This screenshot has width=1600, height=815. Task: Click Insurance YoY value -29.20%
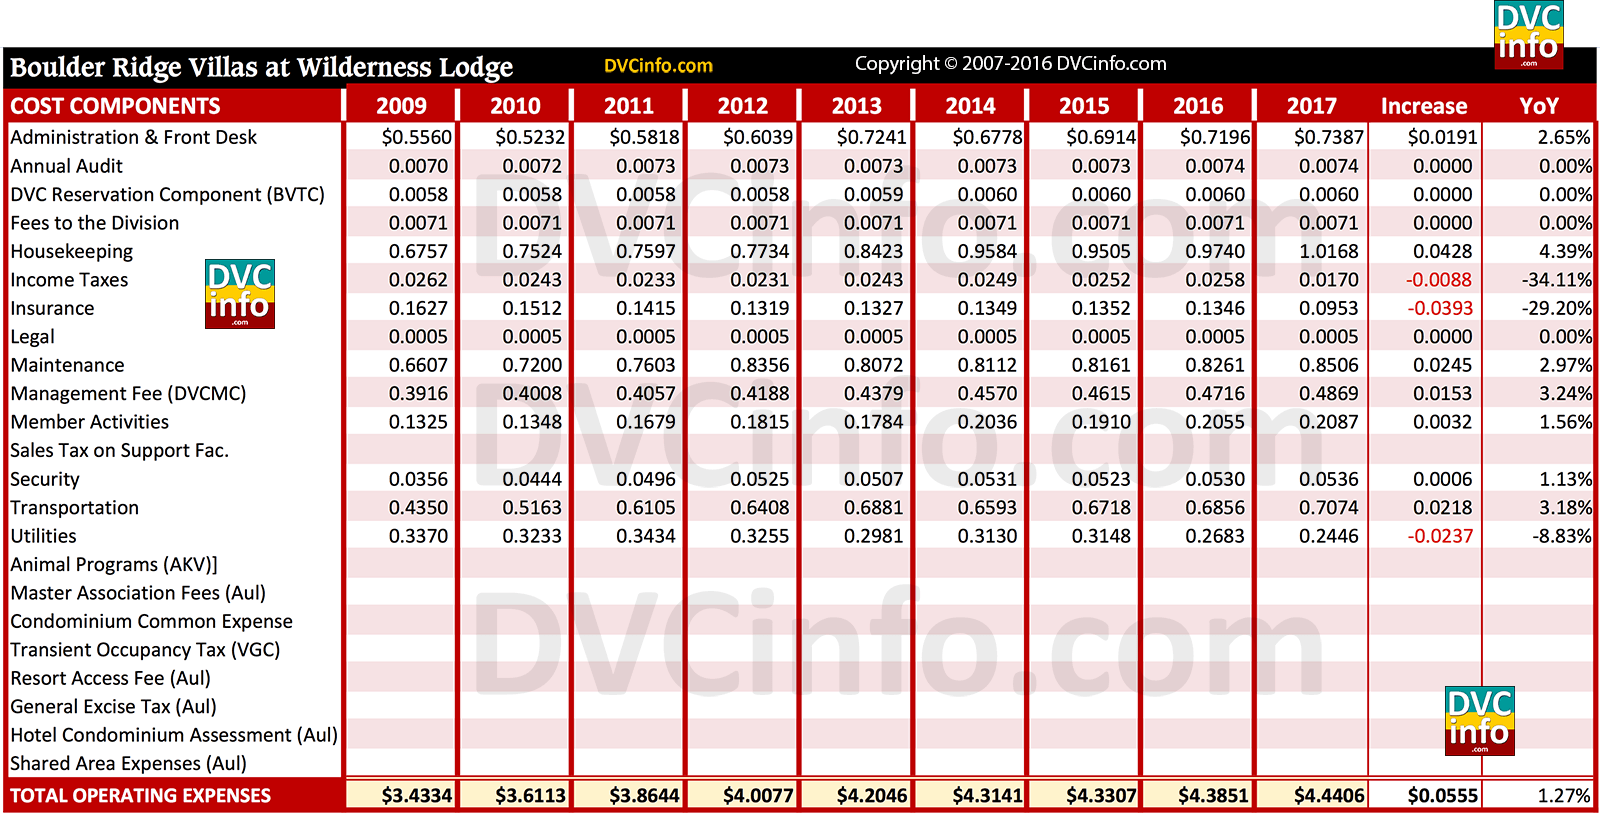(x=1557, y=308)
